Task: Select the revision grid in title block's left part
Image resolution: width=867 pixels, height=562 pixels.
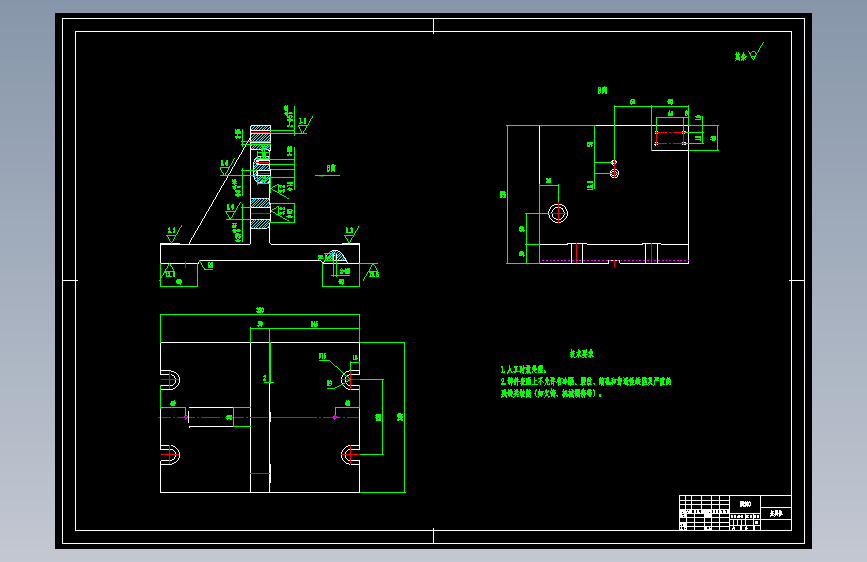Action: click(x=704, y=513)
